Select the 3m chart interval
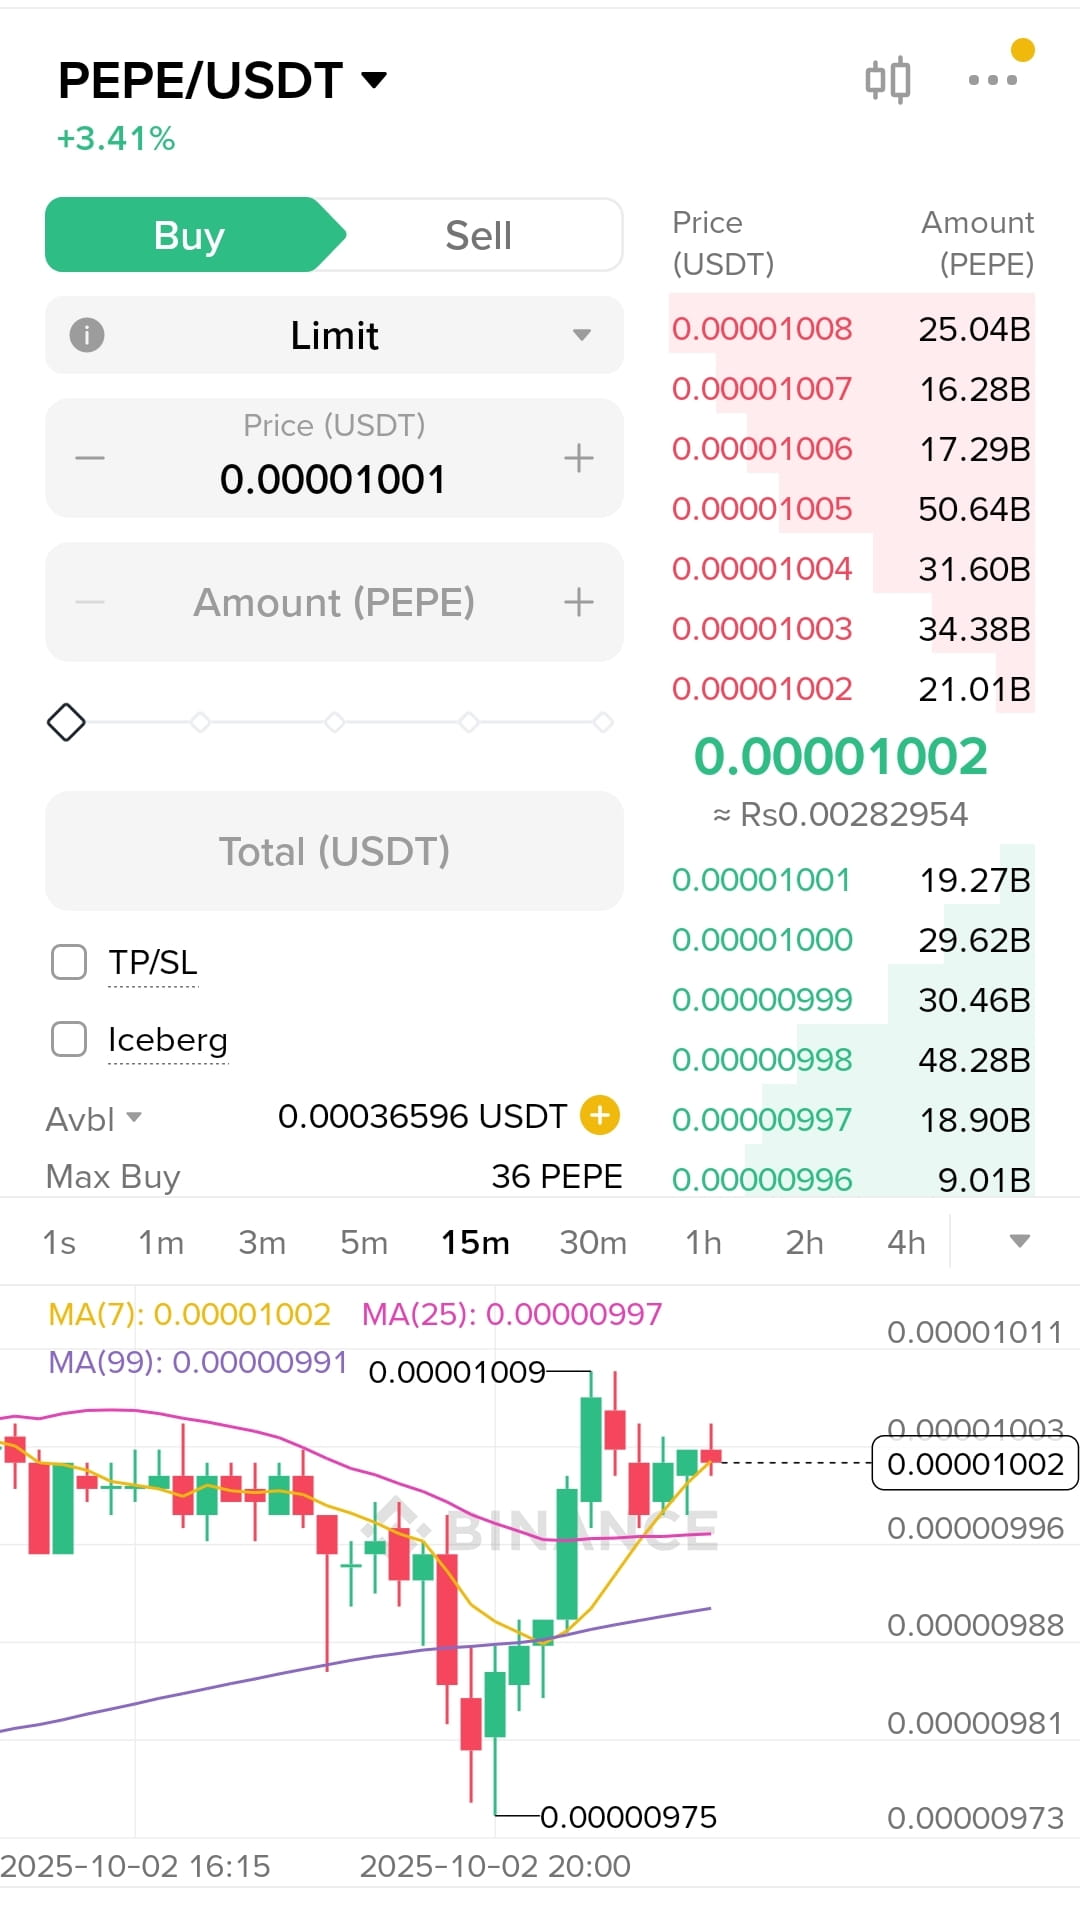Screen dimensions: 1080x1906 point(262,1242)
